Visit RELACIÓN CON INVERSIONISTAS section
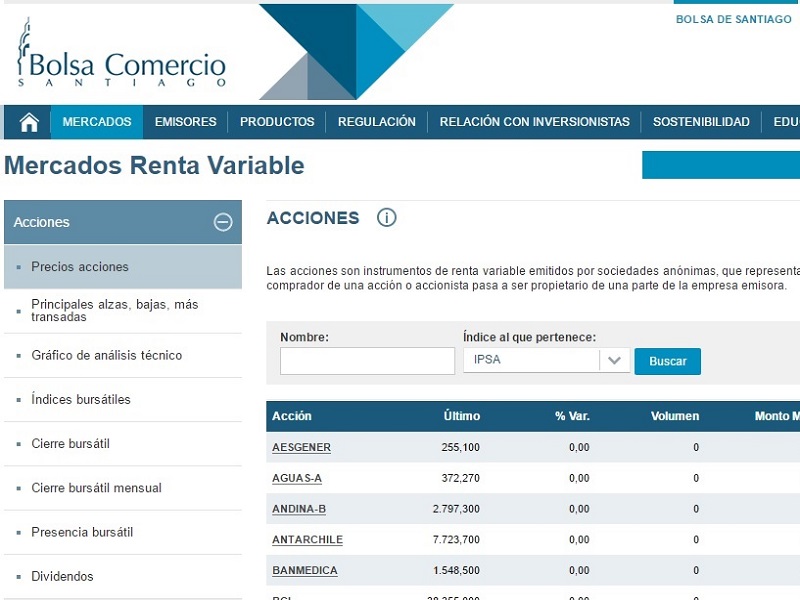This screenshot has height=600, width=800. click(534, 121)
